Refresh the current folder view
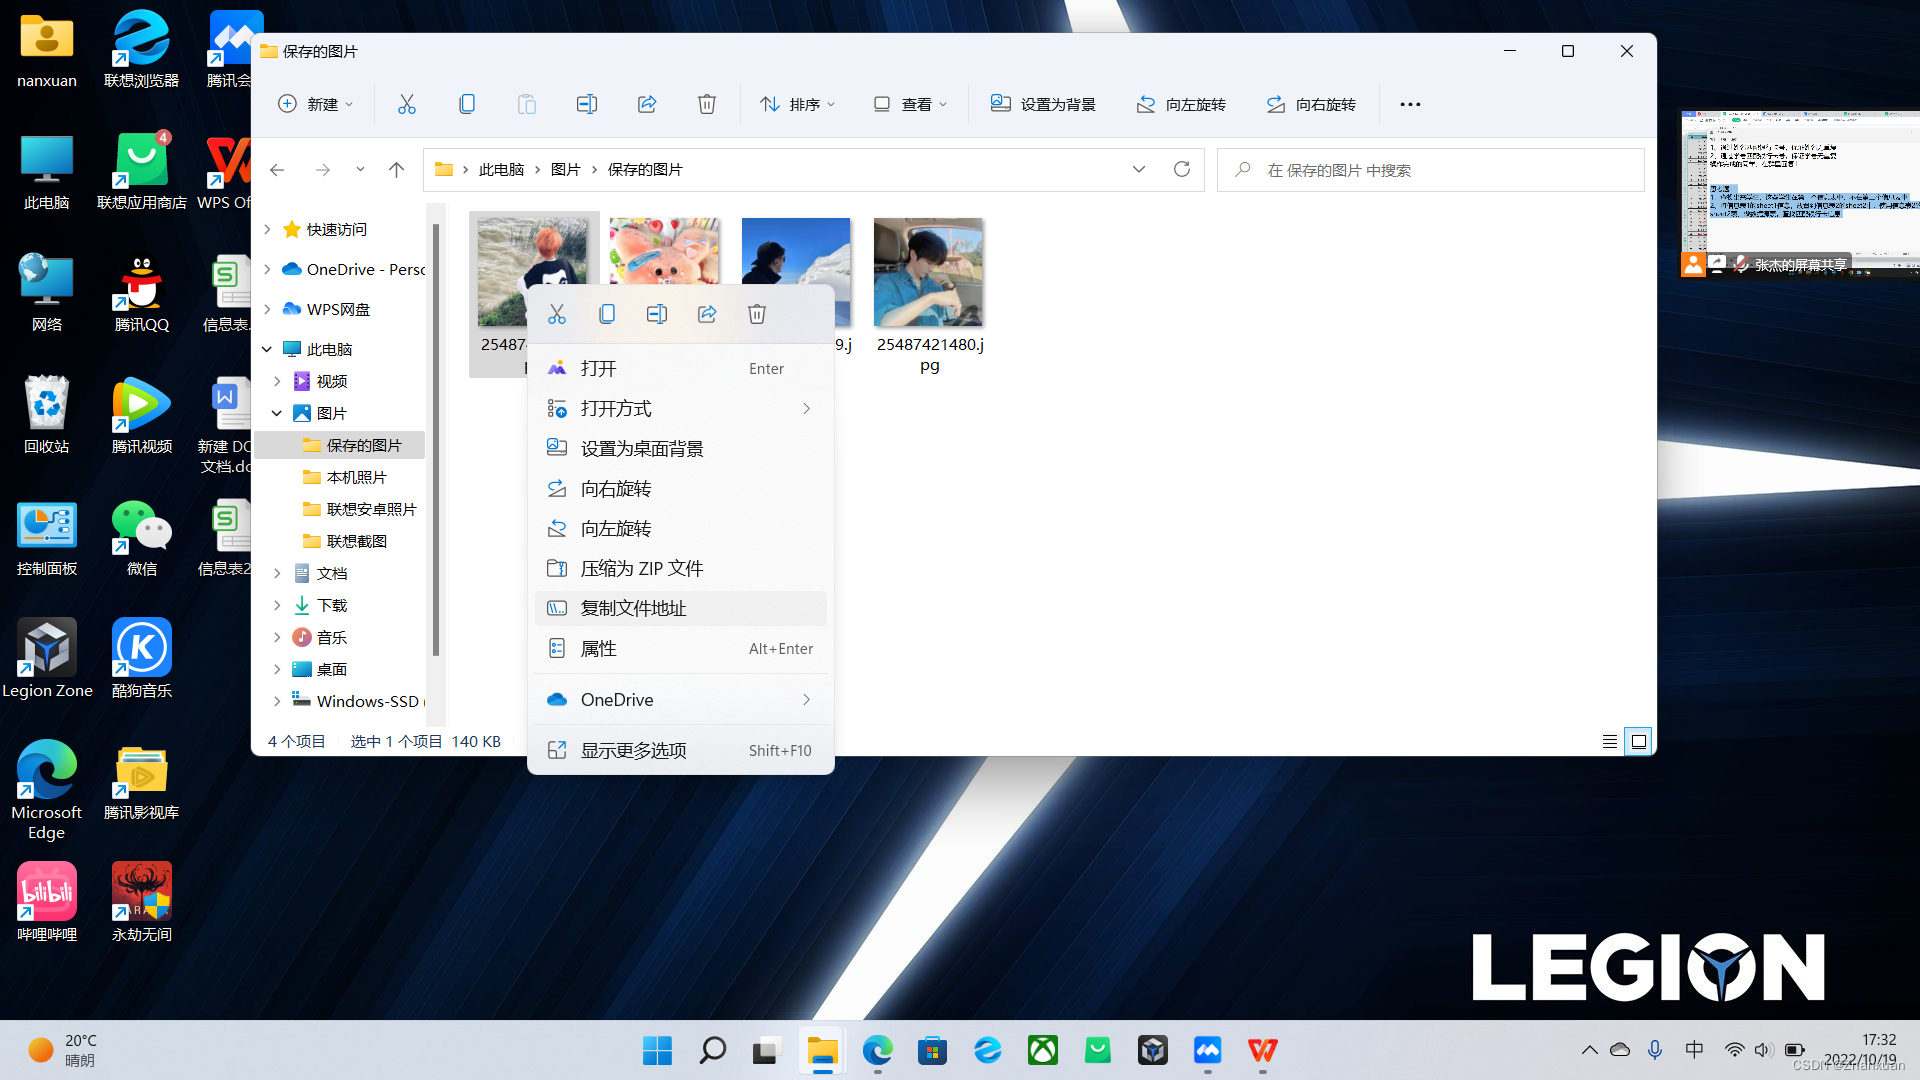Viewport: 1920px width, 1080px height. [x=1182, y=169]
